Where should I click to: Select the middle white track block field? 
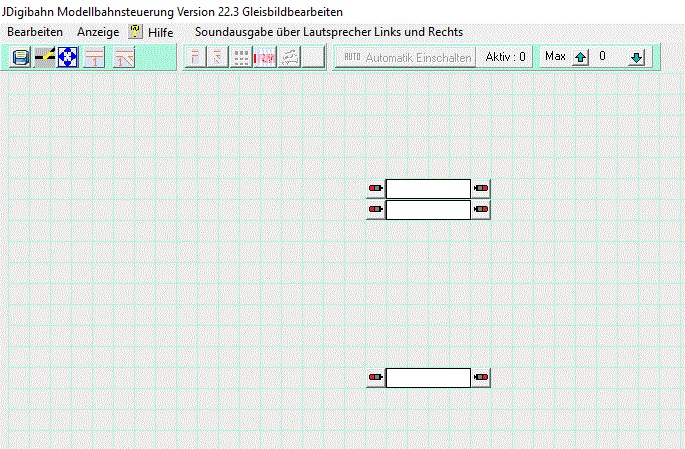[429, 210]
